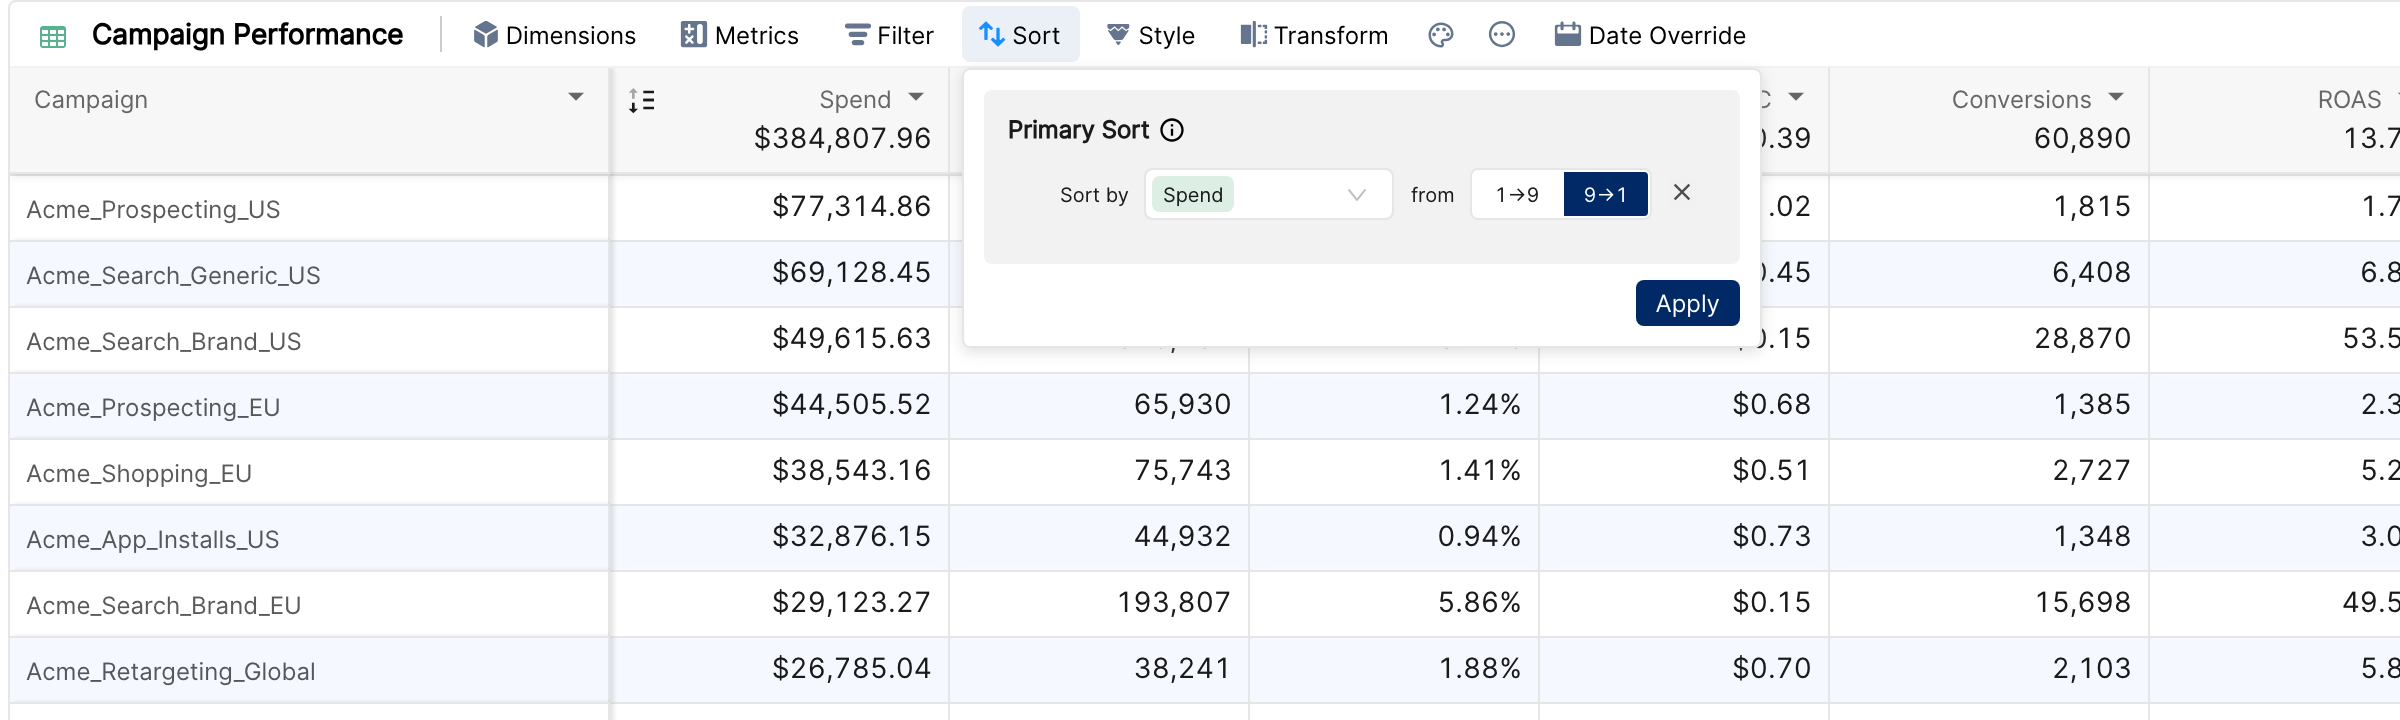Open Date Override
Image resolution: width=2400 pixels, height=720 pixels.
point(1650,35)
